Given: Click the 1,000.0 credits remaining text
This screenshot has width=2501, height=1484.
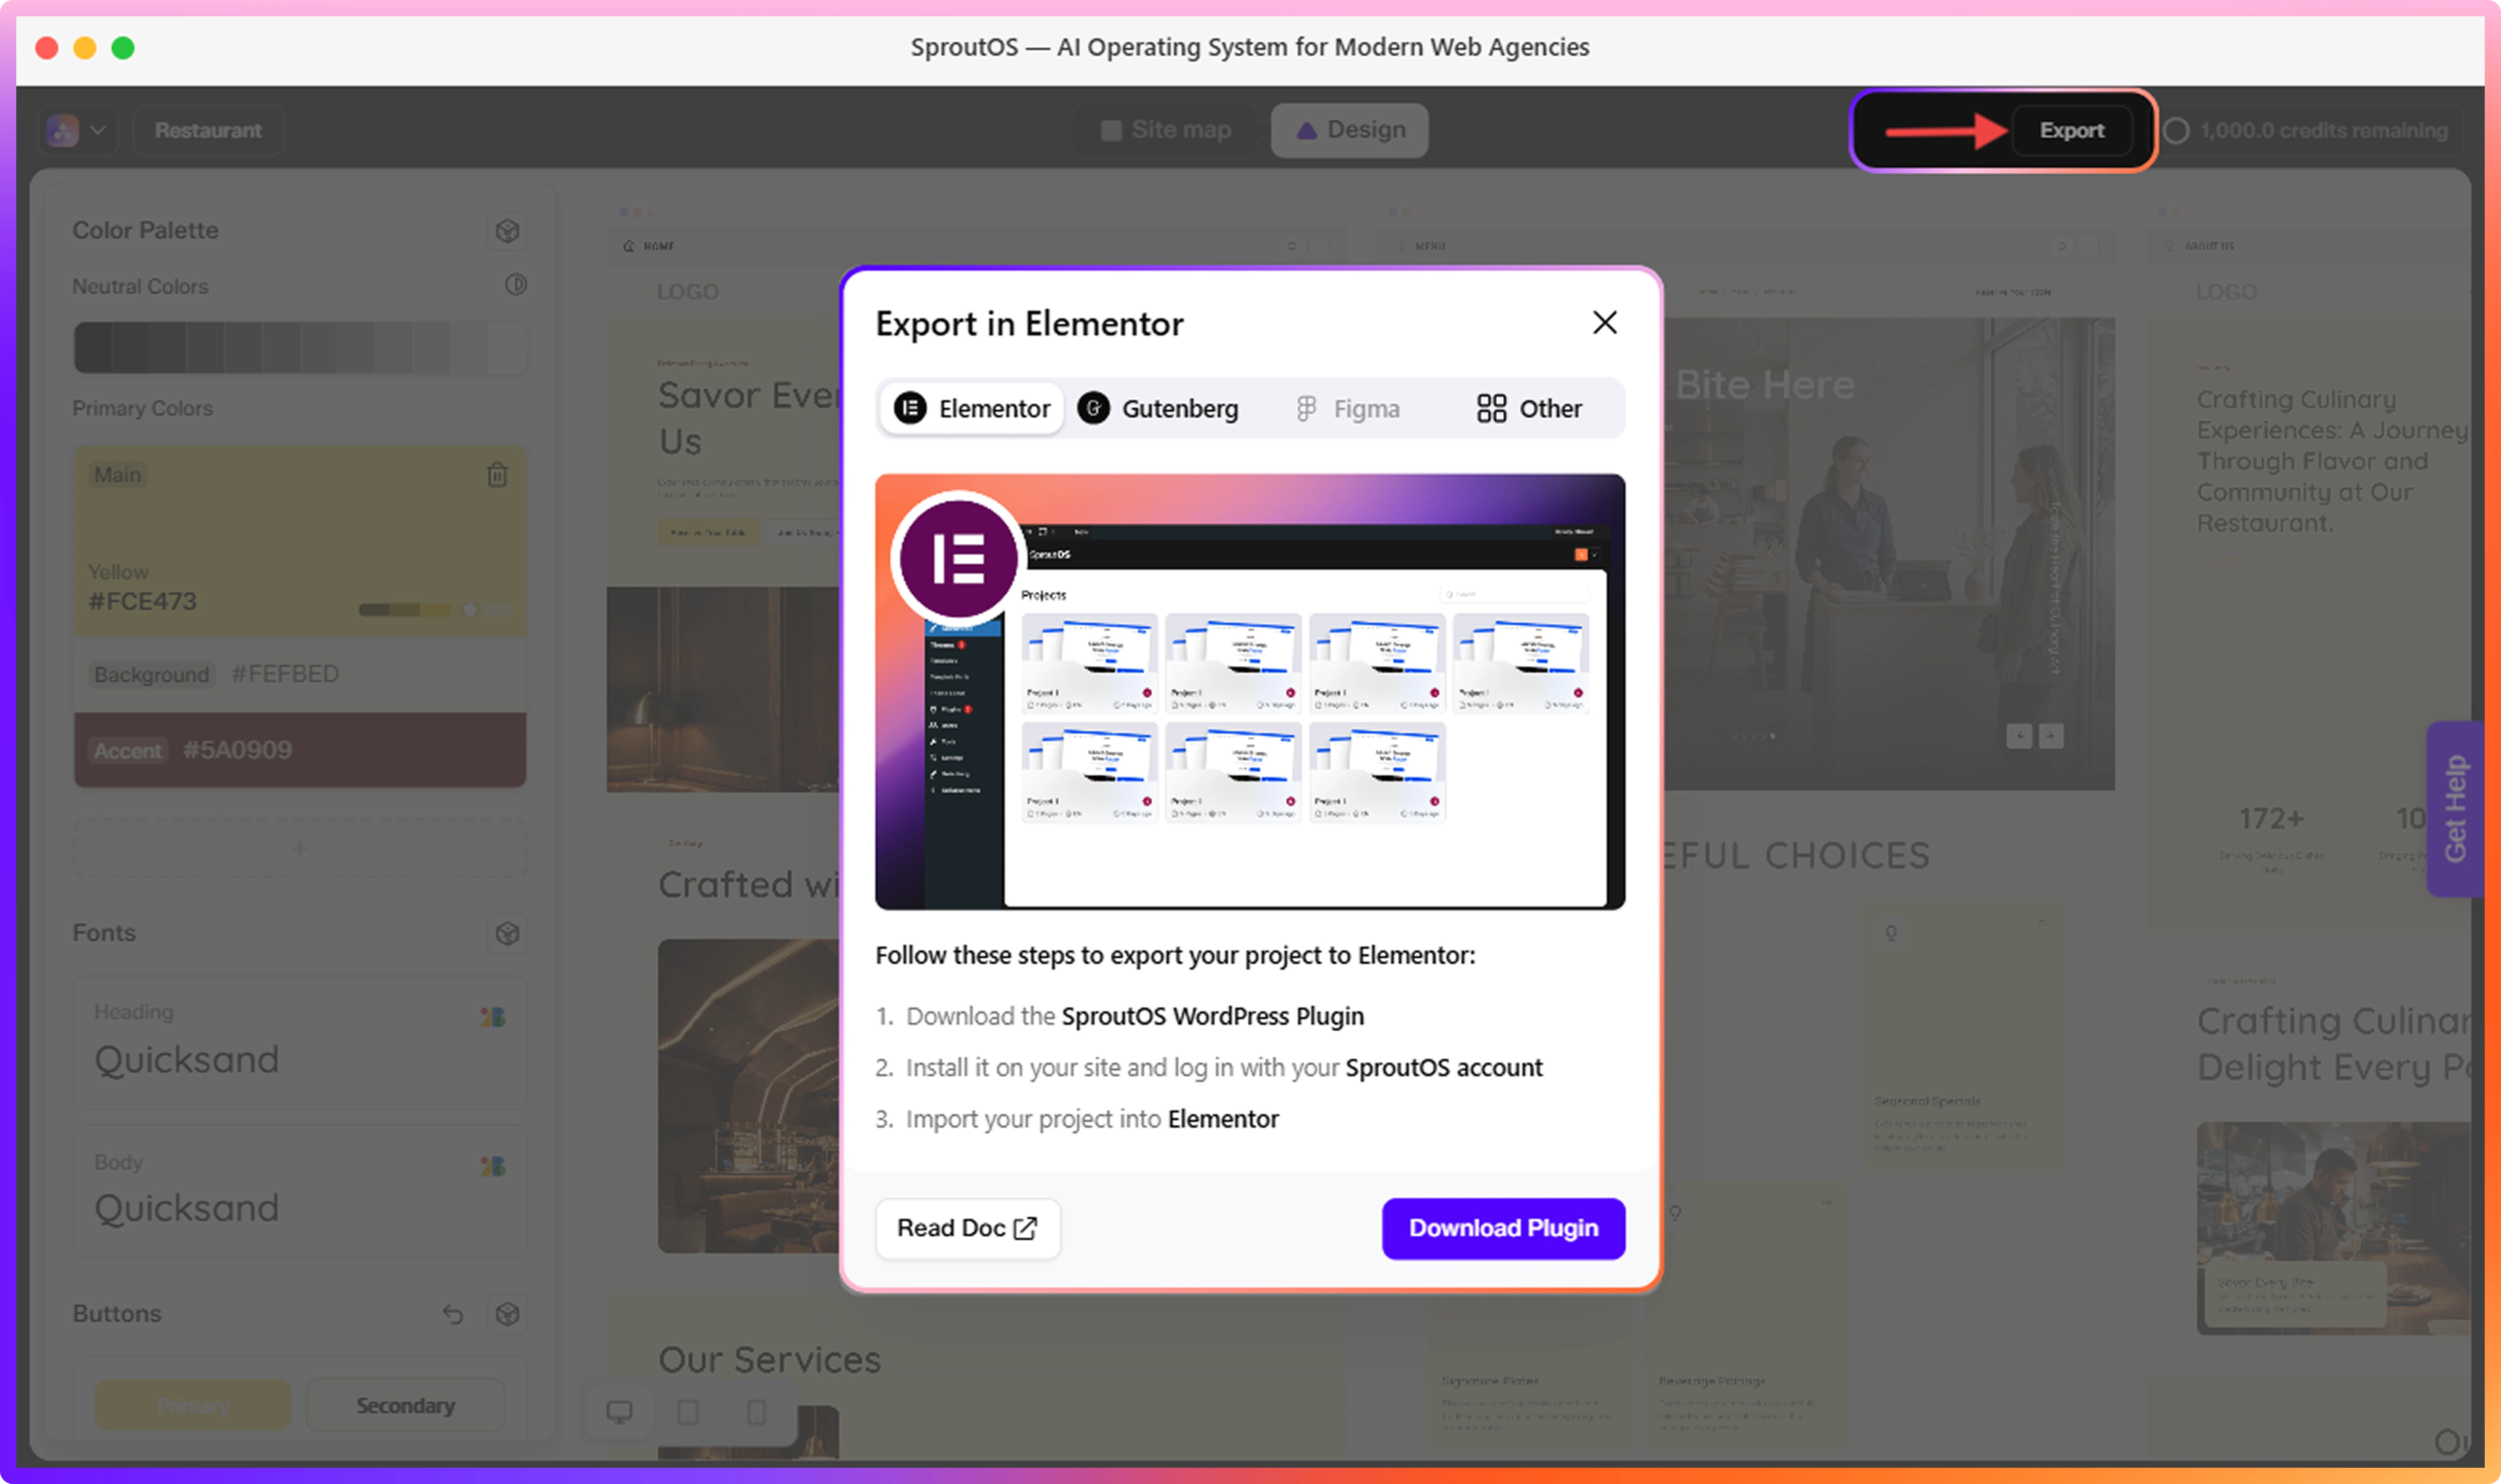Looking at the screenshot, I should pyautogui.click(x=2323, y=131).
